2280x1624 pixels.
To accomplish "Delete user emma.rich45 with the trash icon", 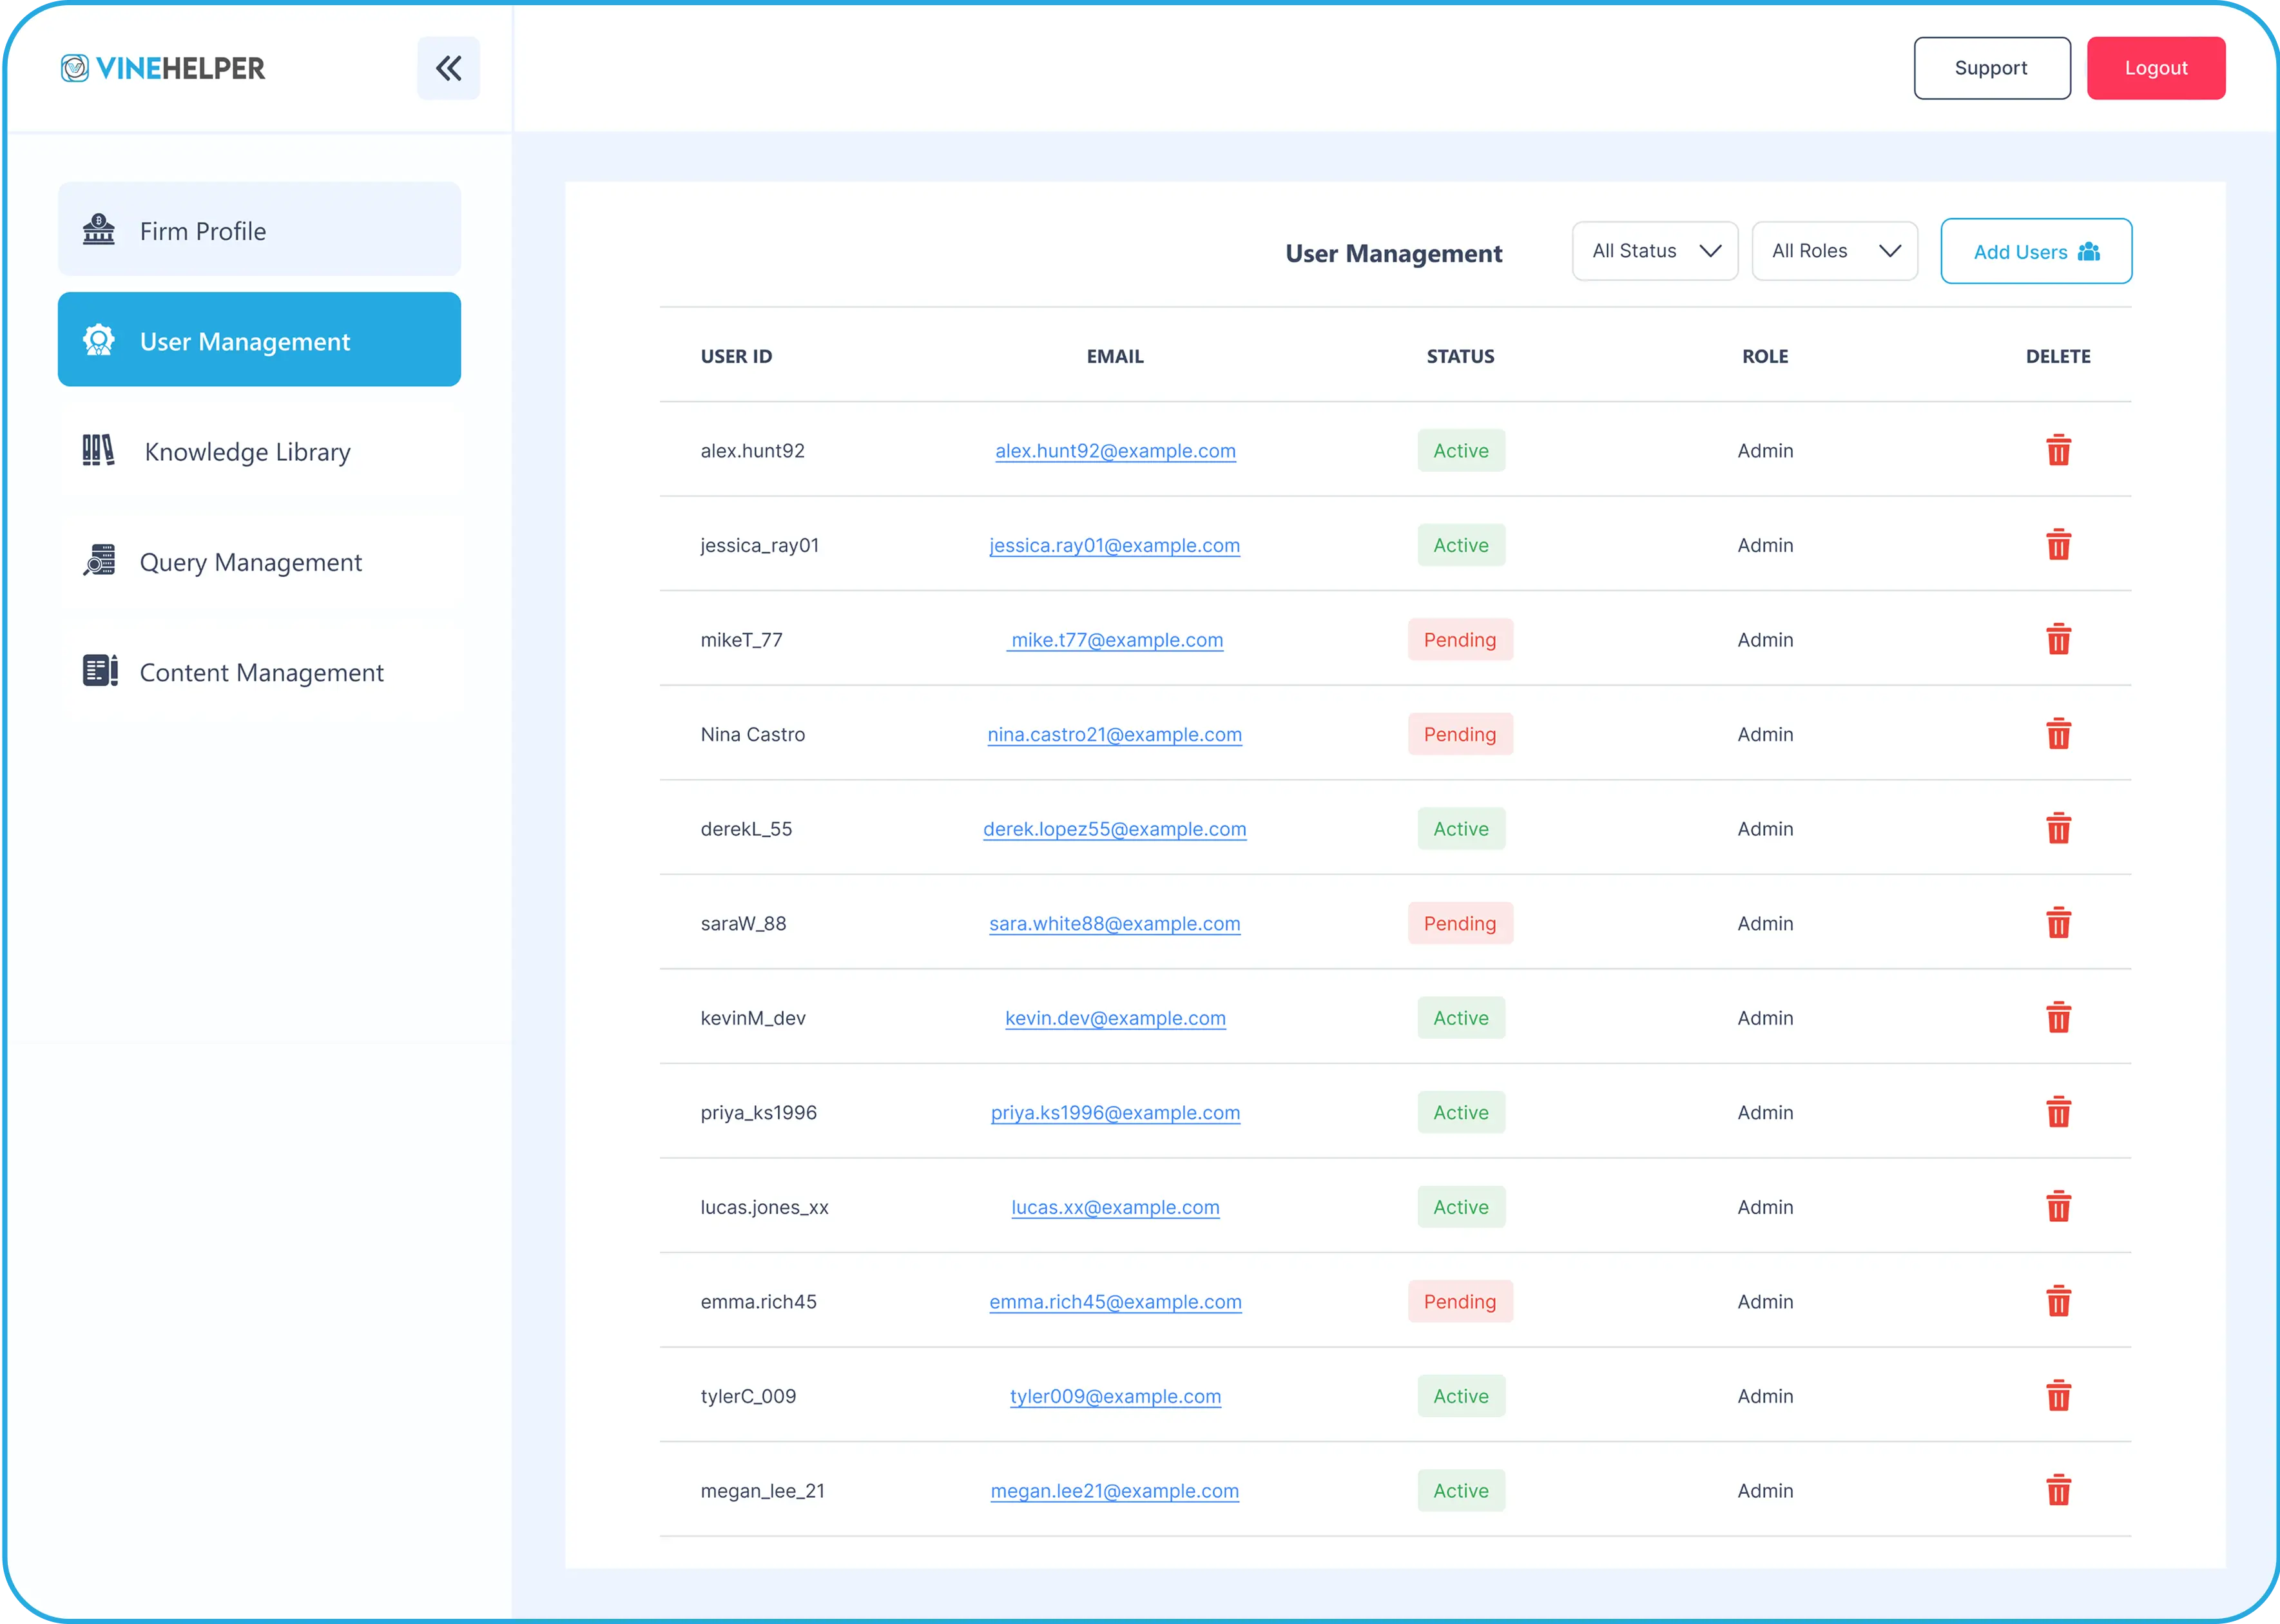I will click(2058, 1301).
